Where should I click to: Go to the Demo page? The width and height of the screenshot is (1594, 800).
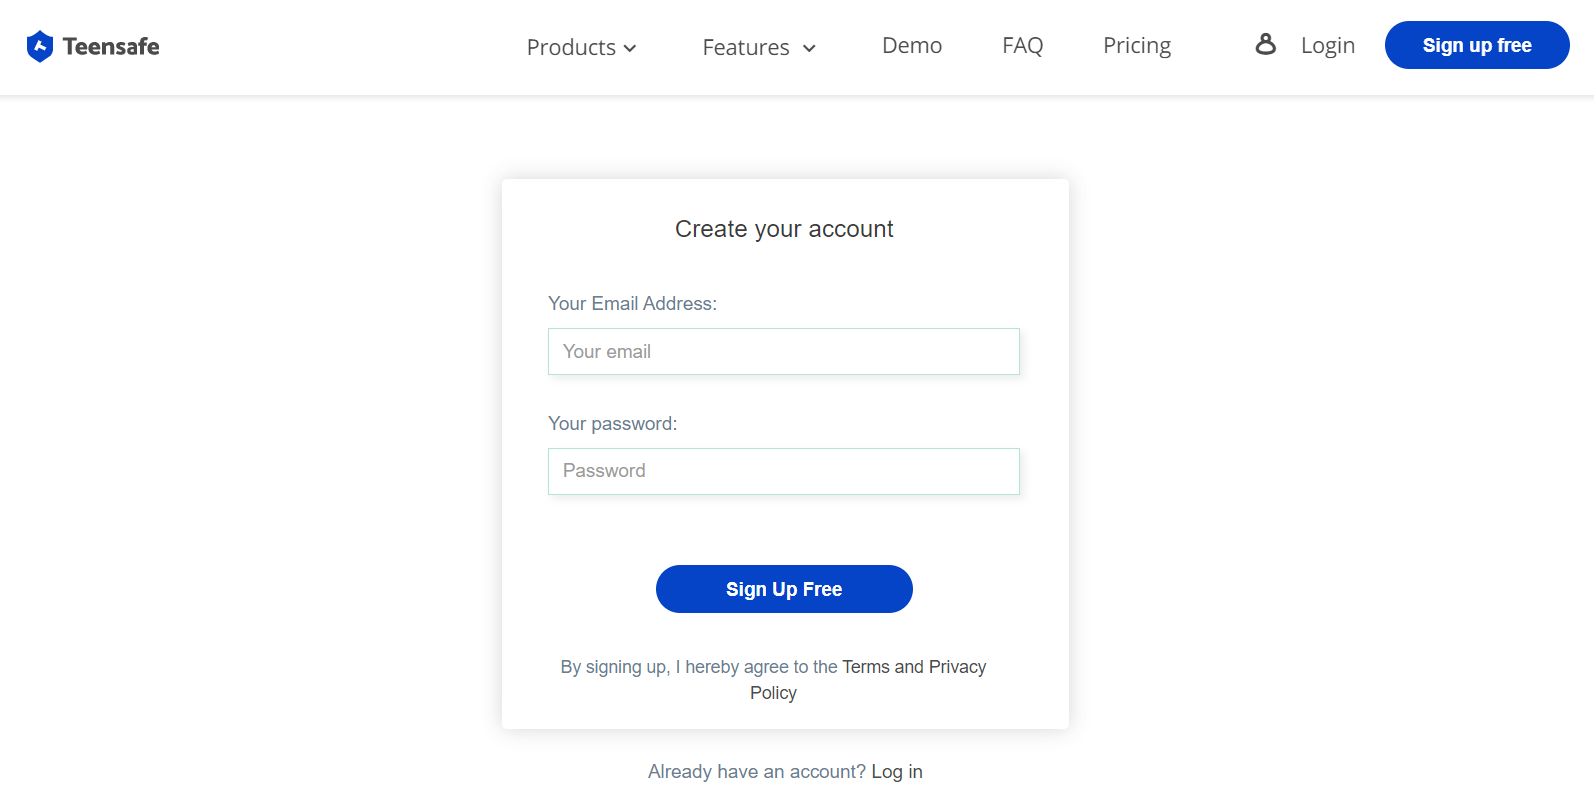(x=912, y=45)
